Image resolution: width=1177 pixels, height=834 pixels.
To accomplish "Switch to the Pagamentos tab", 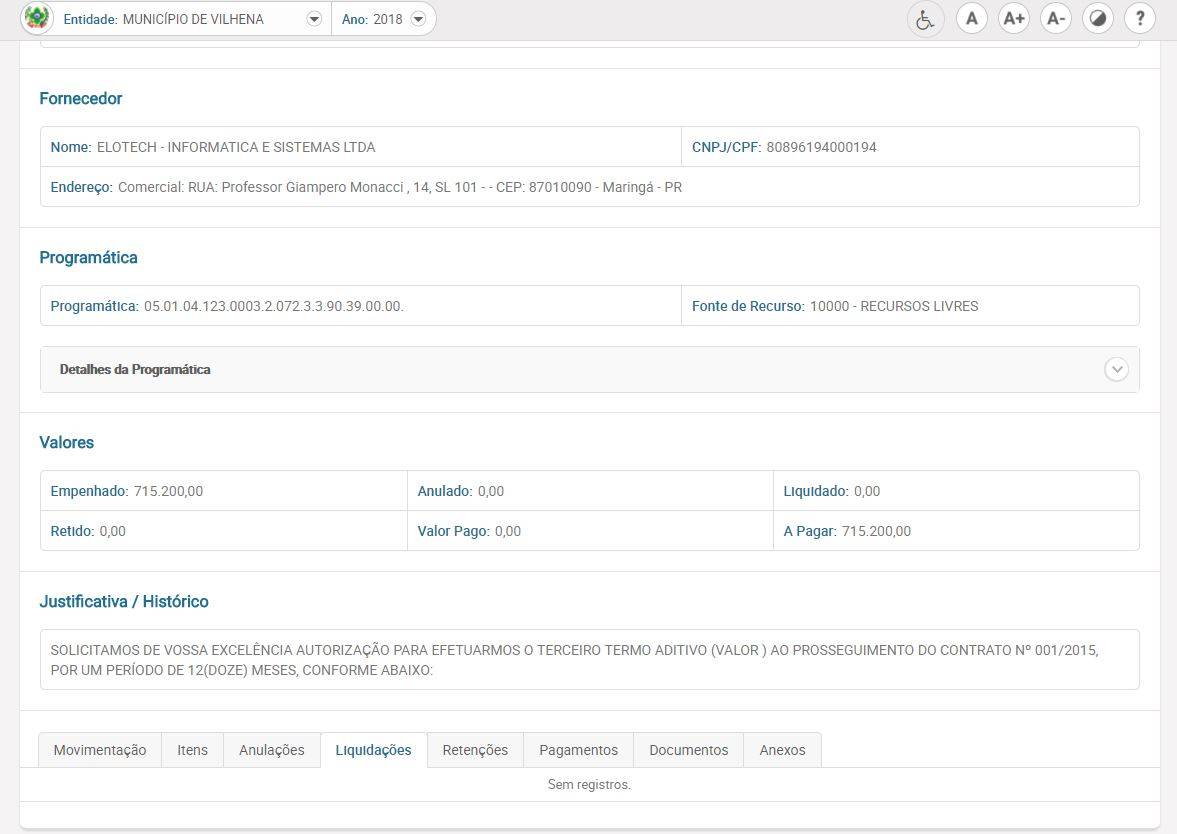I will click(579, 750).
